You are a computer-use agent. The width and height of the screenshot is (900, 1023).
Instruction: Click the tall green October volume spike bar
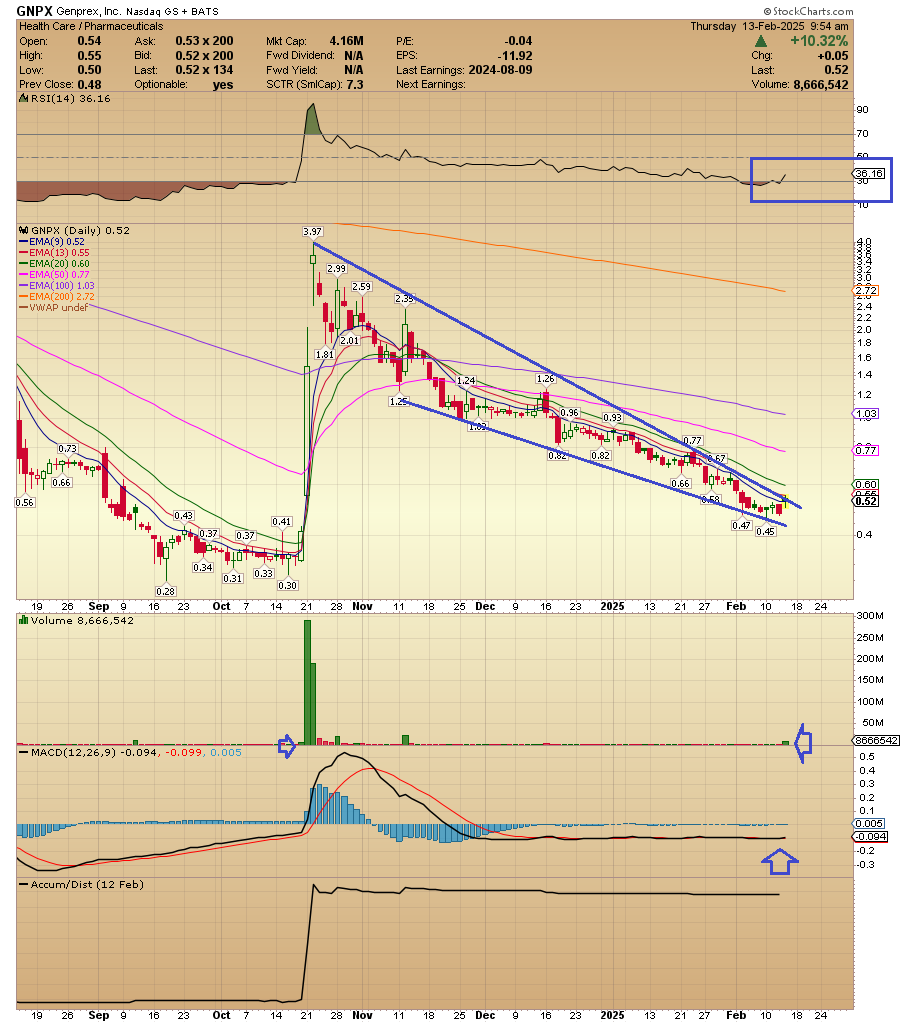pos(307,682)
